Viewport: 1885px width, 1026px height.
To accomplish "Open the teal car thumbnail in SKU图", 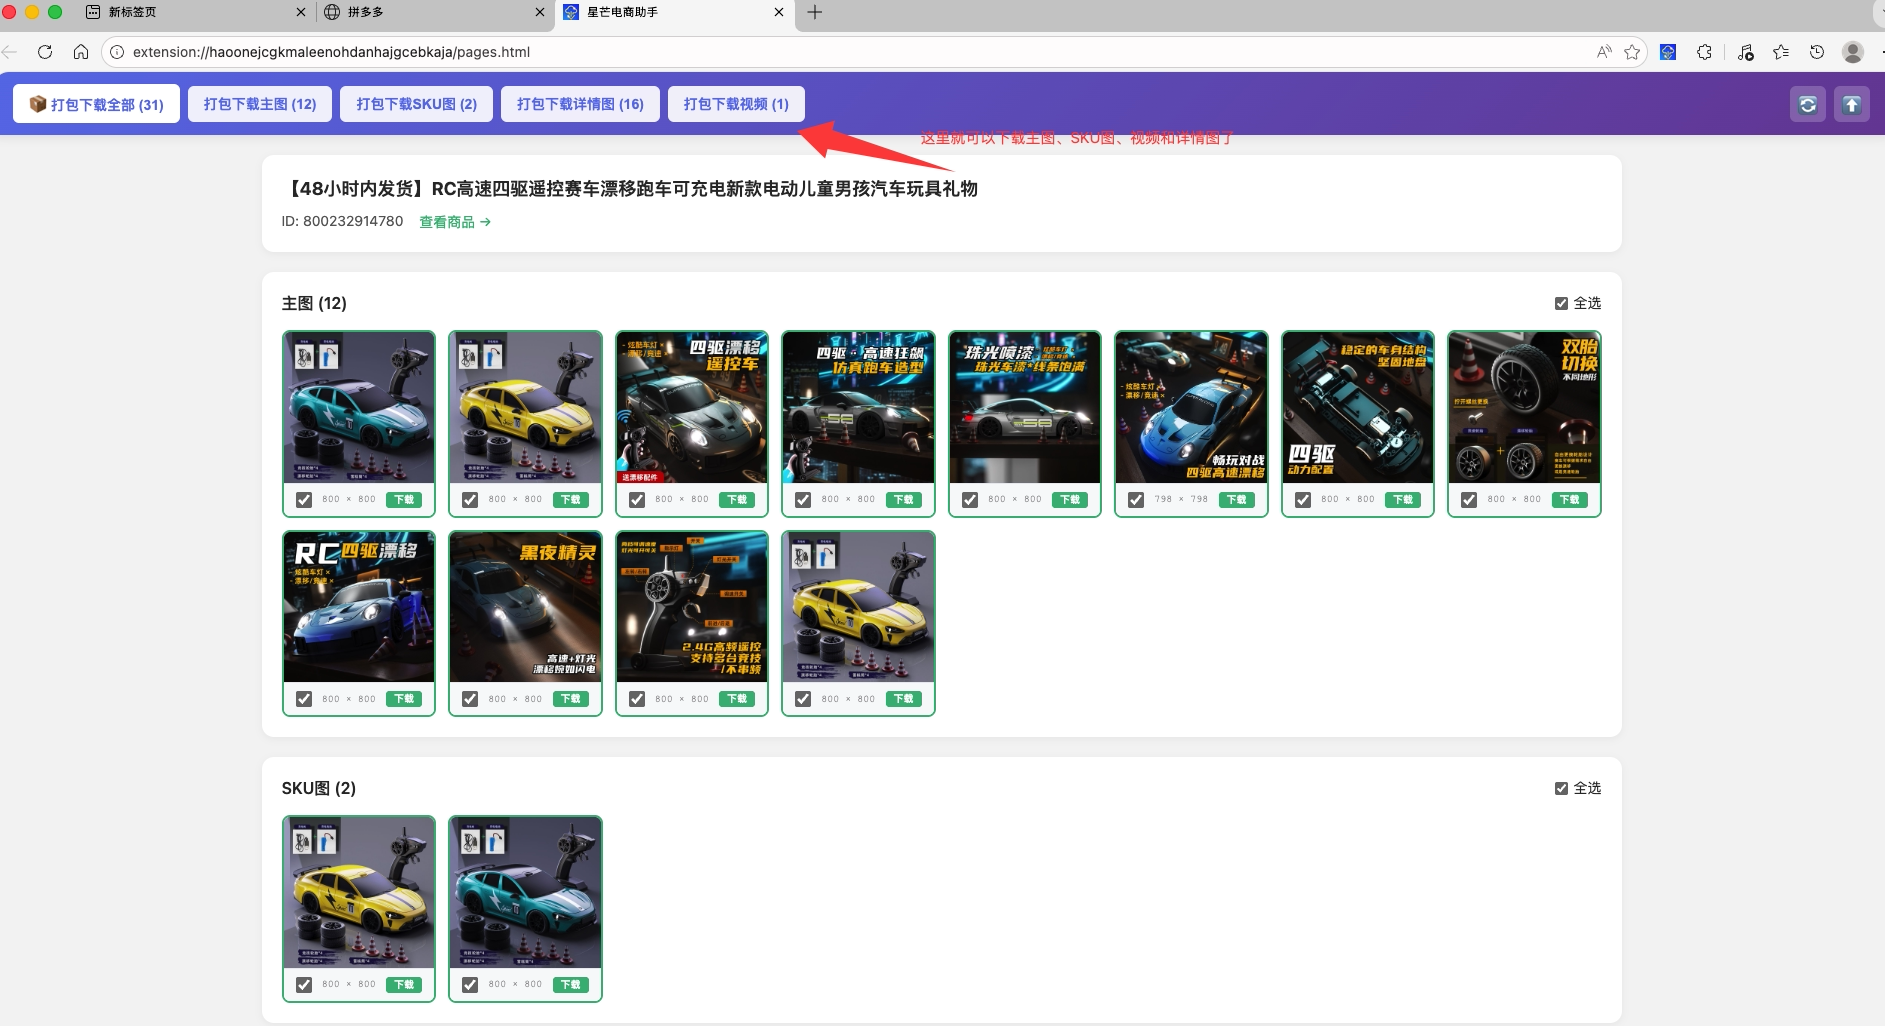I will 525,892.
